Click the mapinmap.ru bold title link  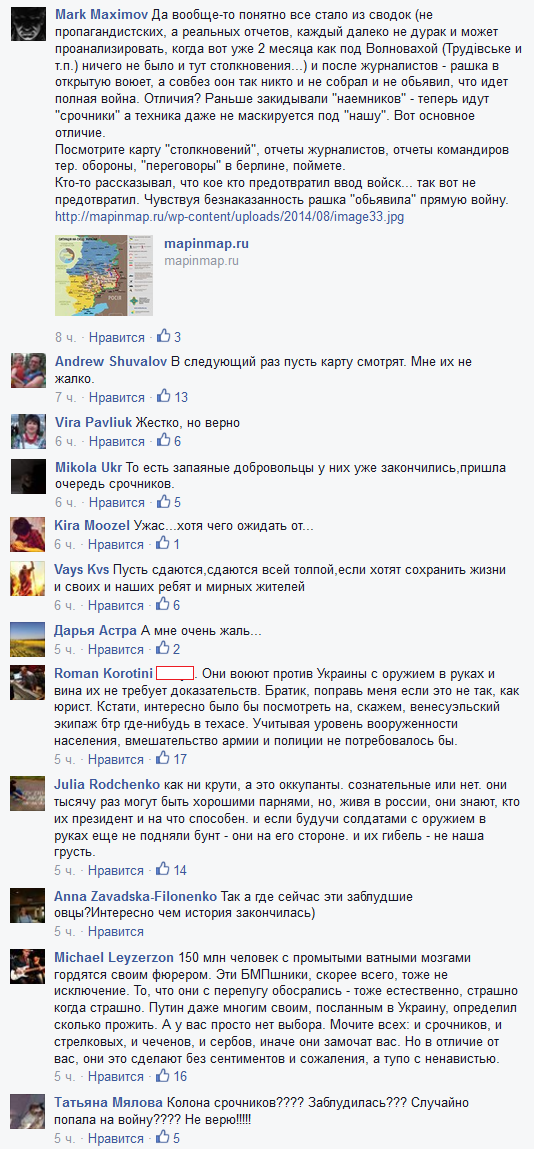coord(206,244)
